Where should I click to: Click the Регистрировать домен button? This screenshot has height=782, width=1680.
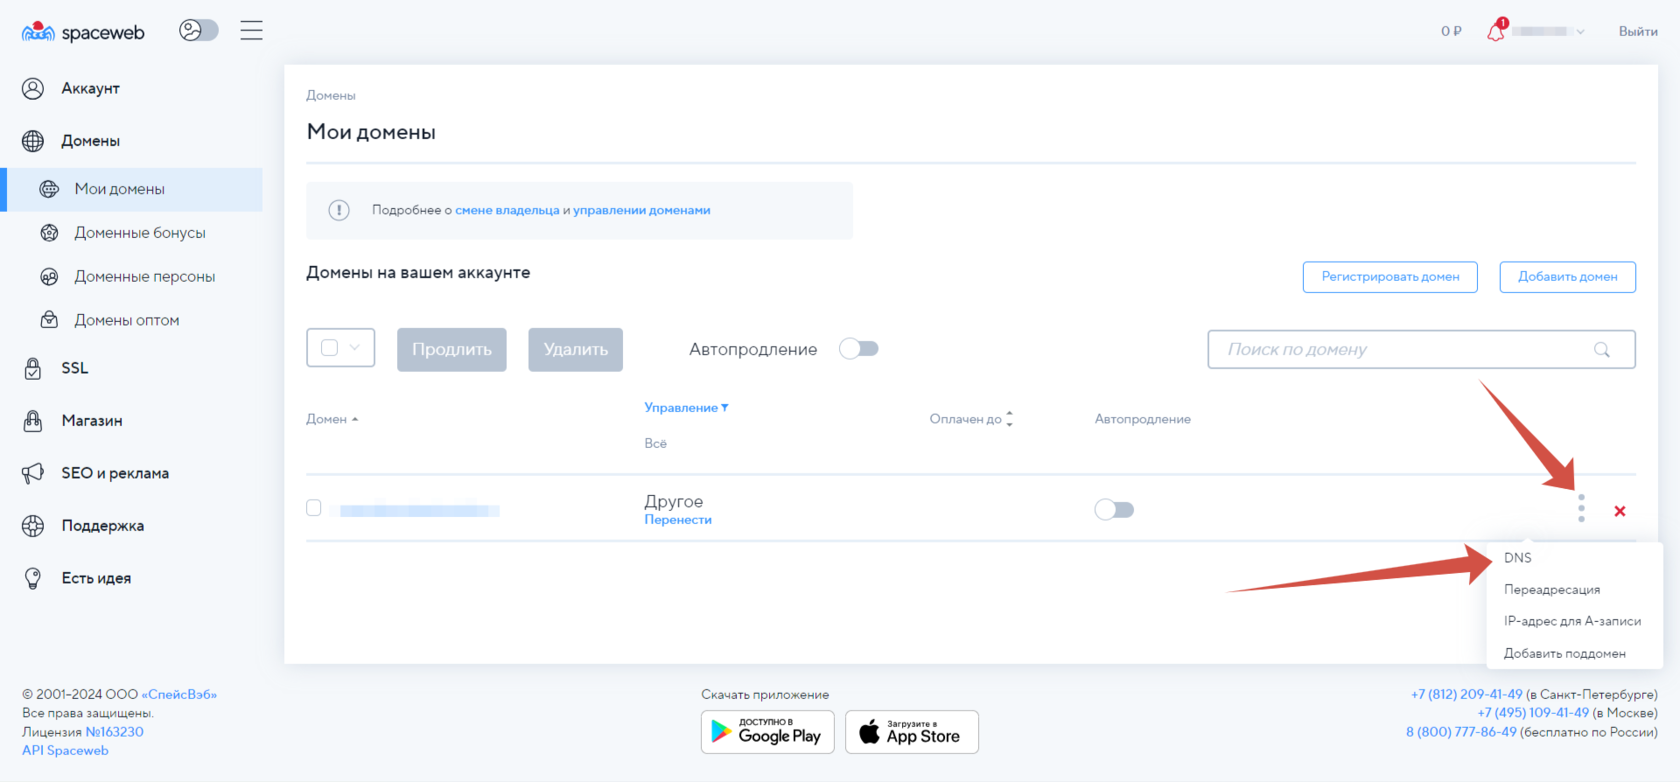(x=1389, y=277)
